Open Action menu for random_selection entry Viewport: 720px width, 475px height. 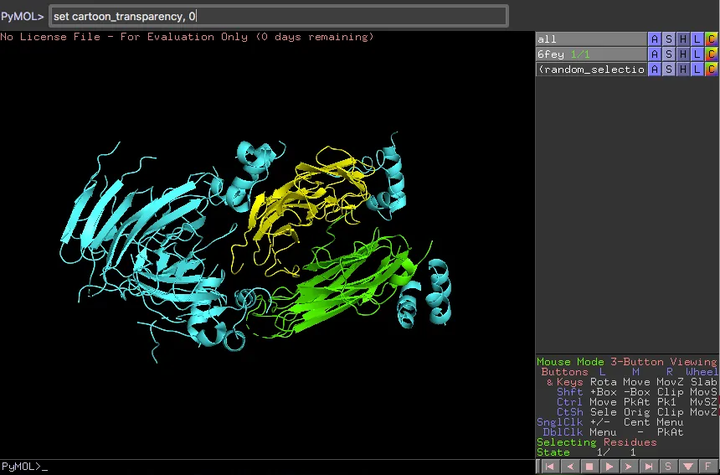654,69
